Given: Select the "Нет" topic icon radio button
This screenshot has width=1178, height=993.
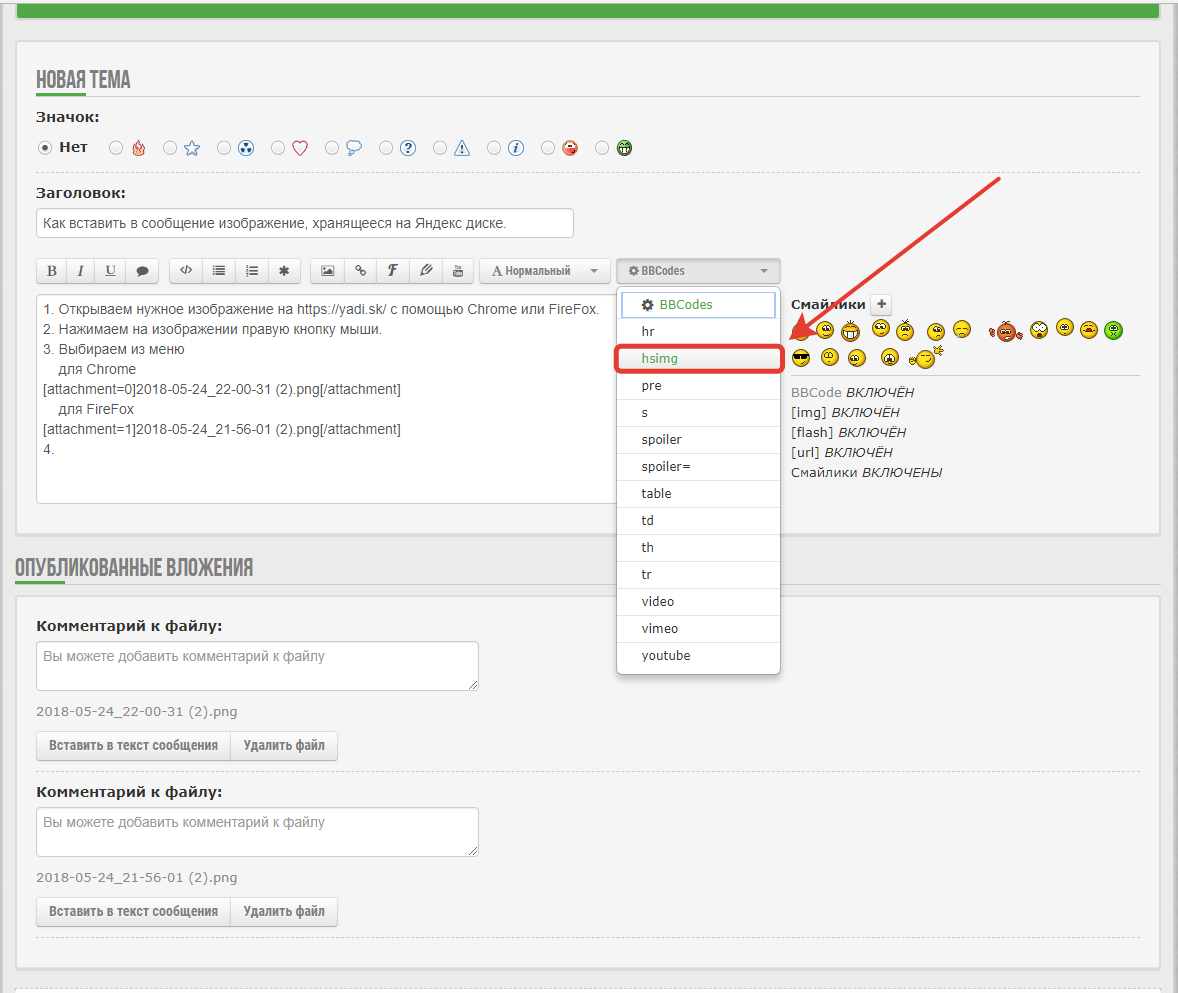Looking at the screenshot, I should click(45, 148).
